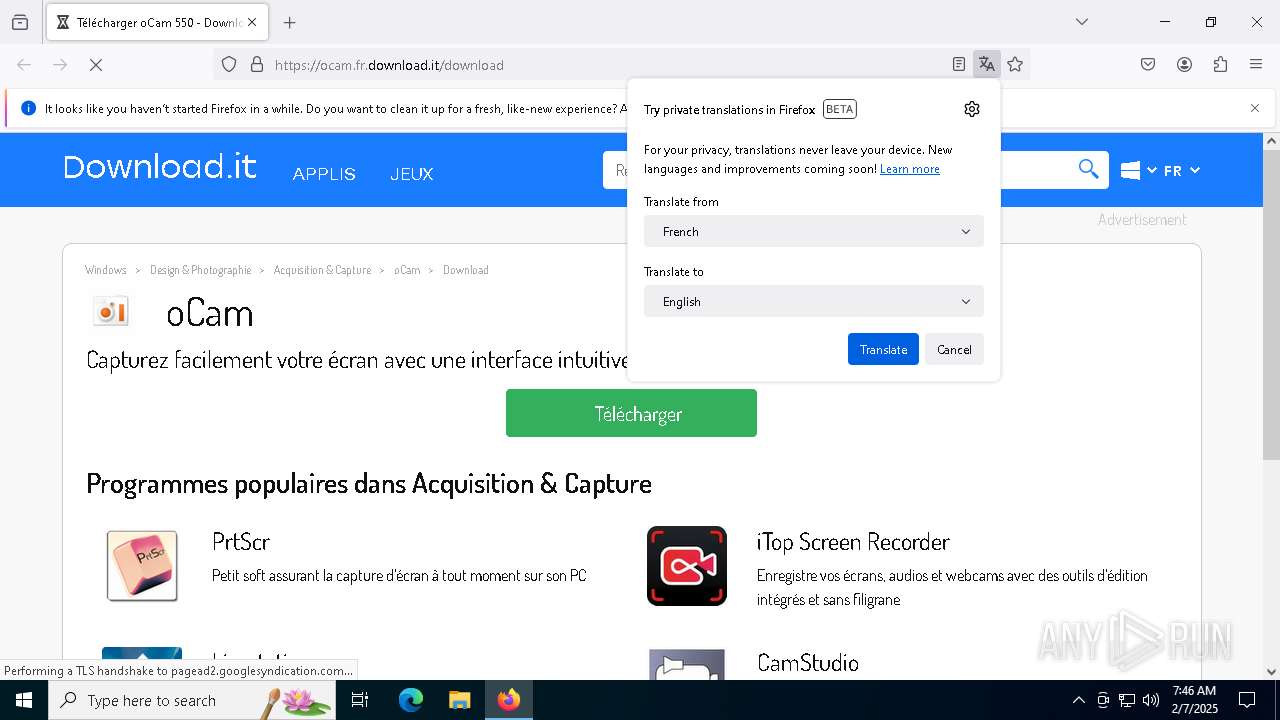The image size is (1280, 720).
Task: Go to Acquisition & Capture breadcrumb
Action: (x=322, y=270)
